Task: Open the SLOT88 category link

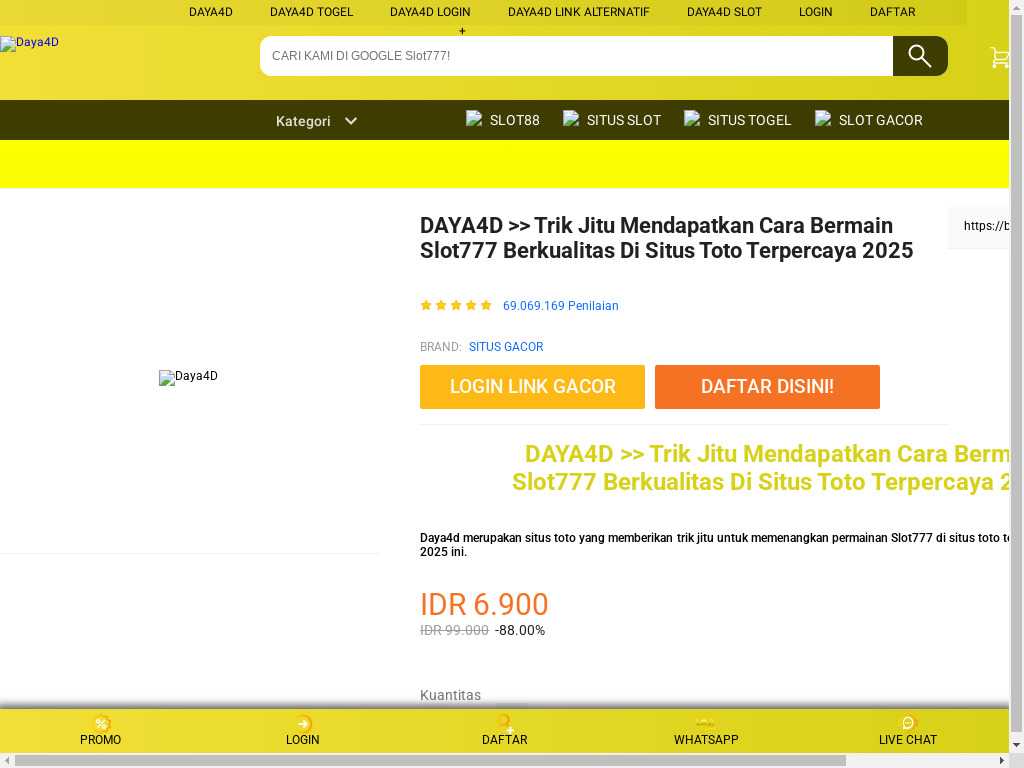Action: [515, 120]
